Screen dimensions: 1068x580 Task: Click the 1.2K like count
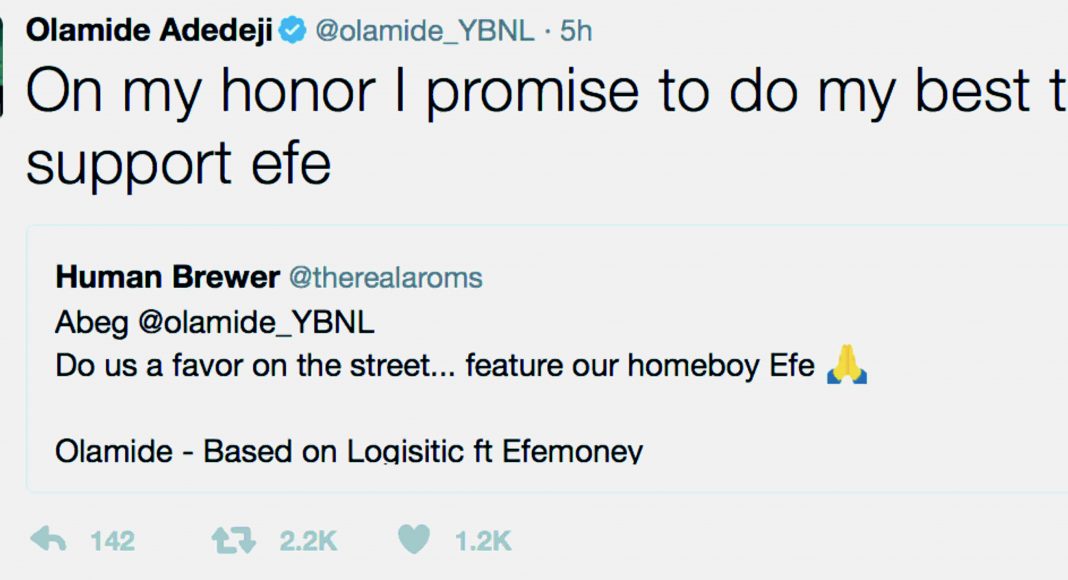point(483,541)
